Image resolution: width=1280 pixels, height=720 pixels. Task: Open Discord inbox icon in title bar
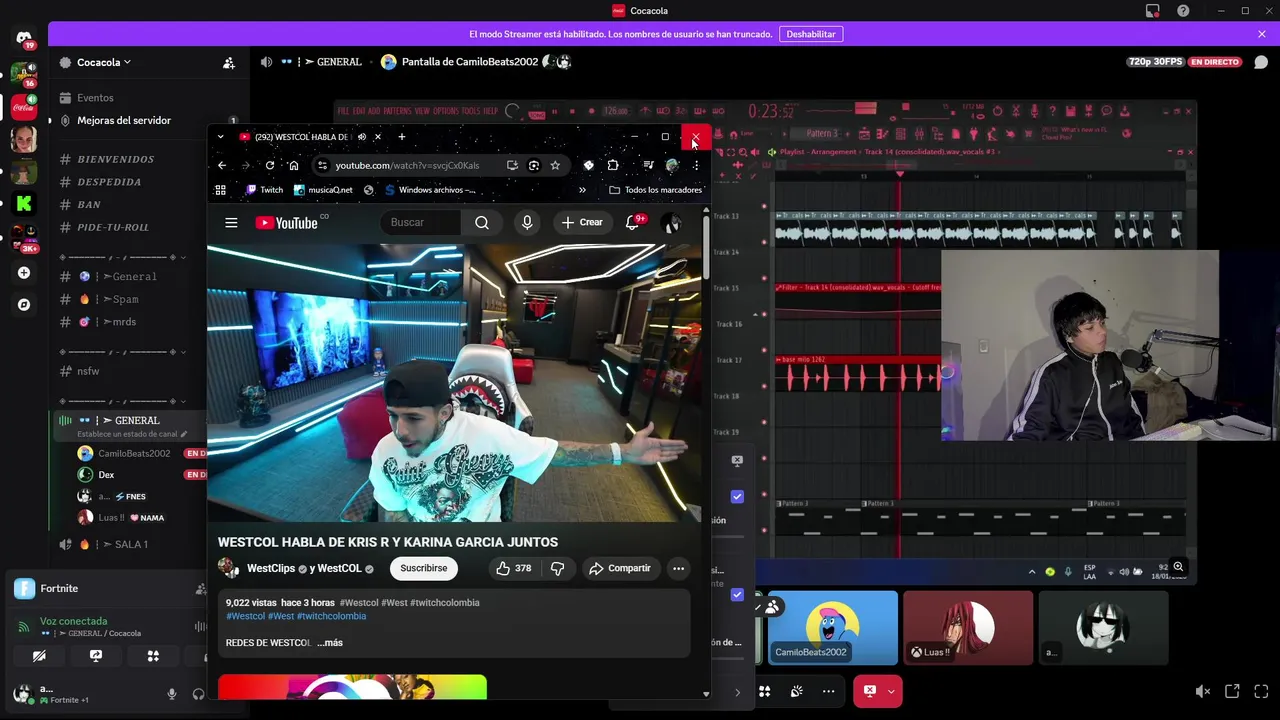(x=1153, y=11)
